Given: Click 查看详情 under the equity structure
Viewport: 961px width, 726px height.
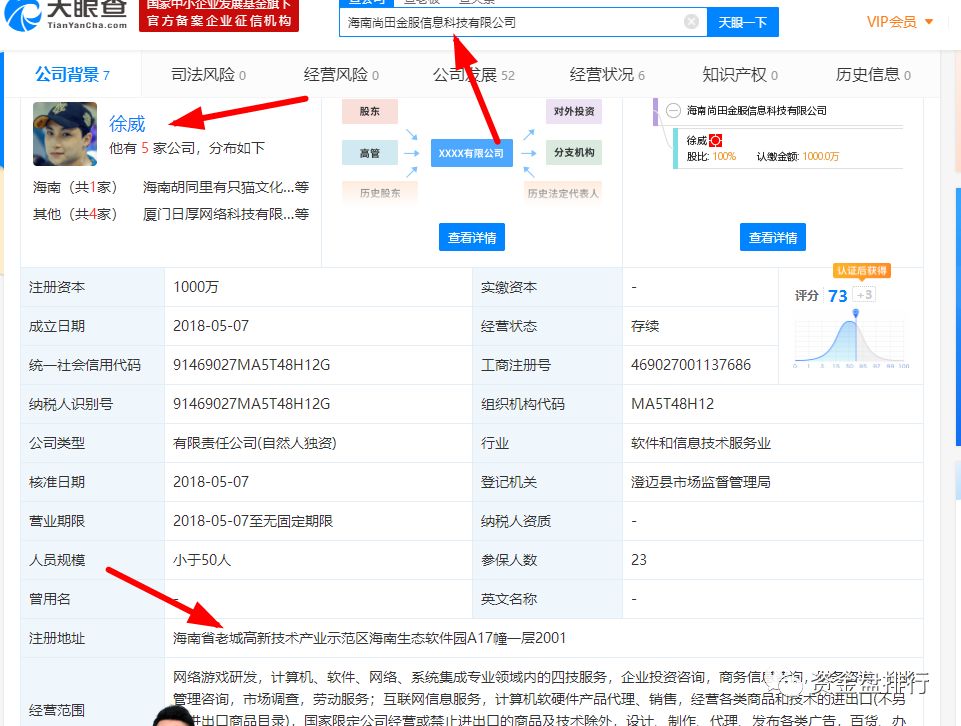Looking at the screenshot, I should (x=772, y=237).
